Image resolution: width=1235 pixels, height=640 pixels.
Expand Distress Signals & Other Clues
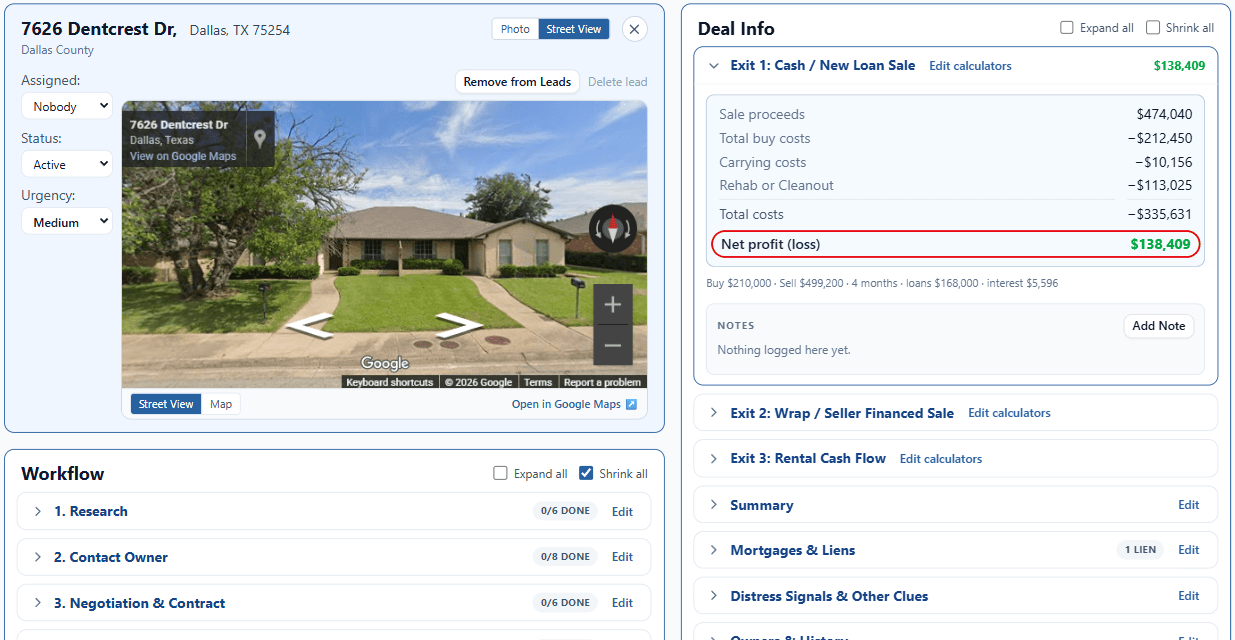tap(714, 596)
